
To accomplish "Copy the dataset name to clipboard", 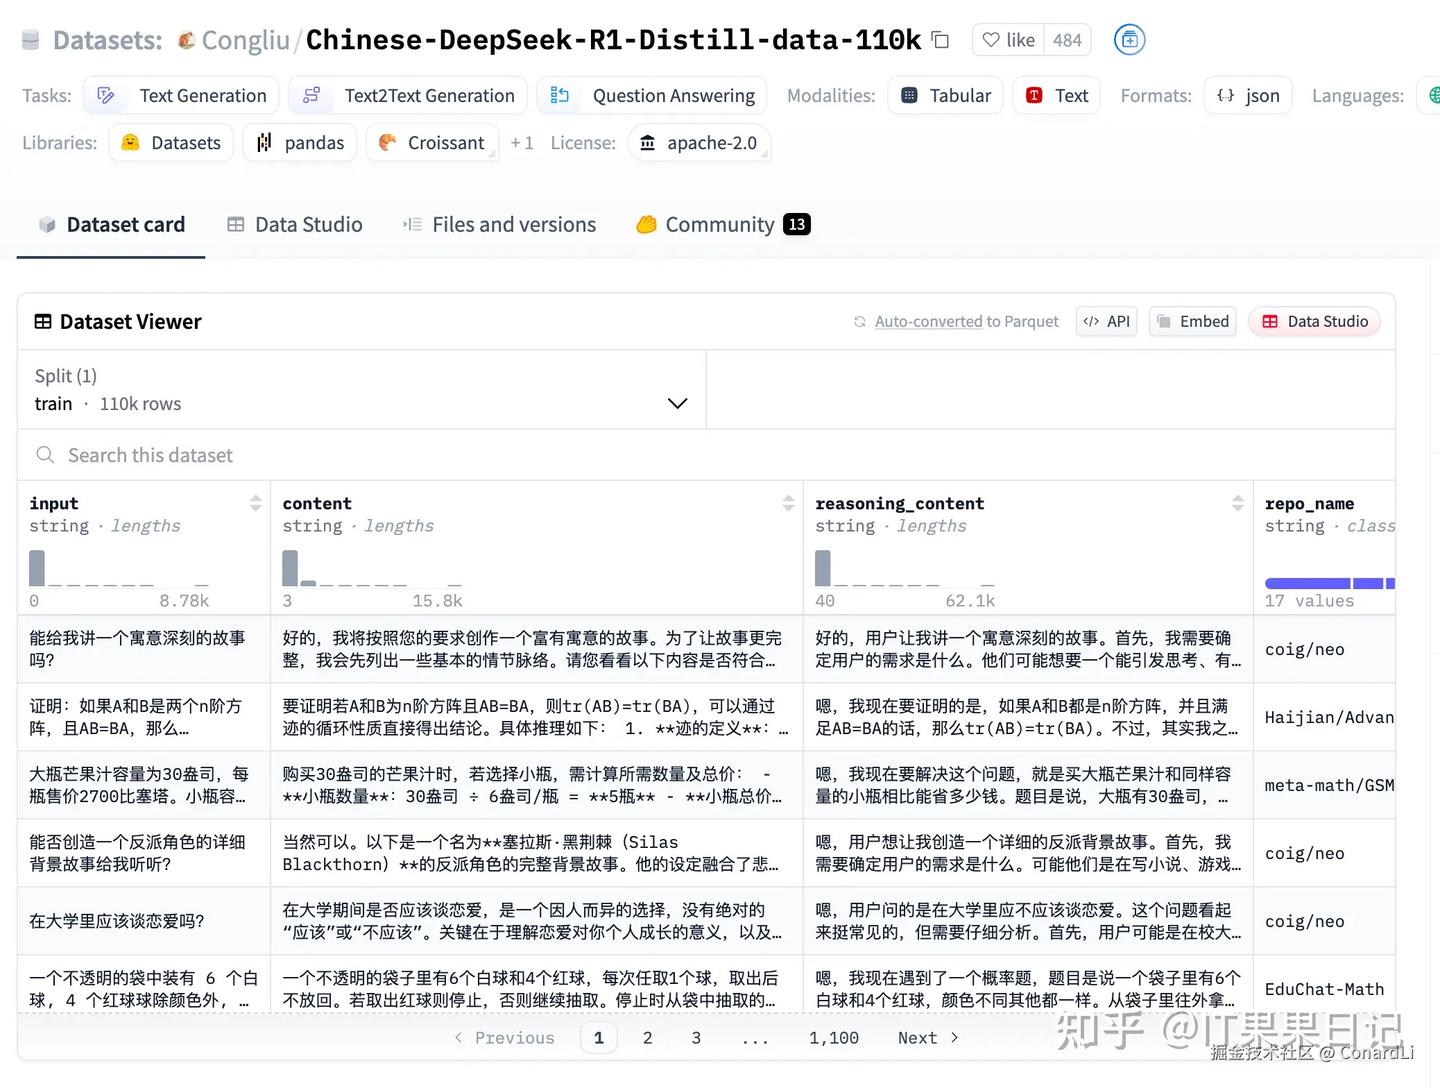I will pyautogui.click(x=938, y=38).
